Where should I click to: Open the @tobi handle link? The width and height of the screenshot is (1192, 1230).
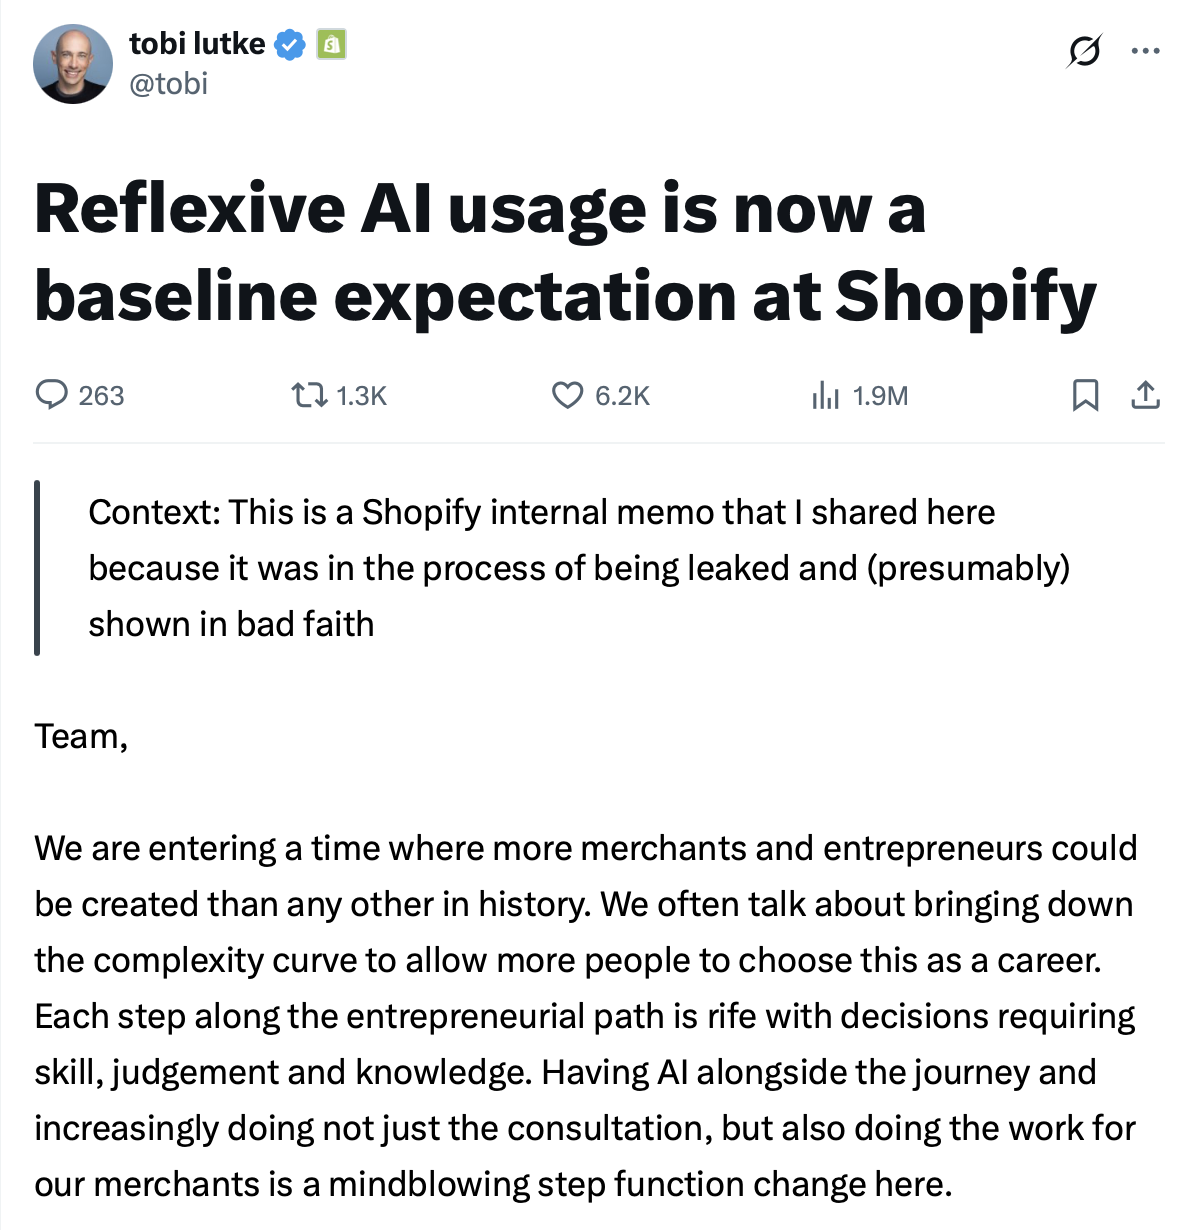tap(168, 83)
